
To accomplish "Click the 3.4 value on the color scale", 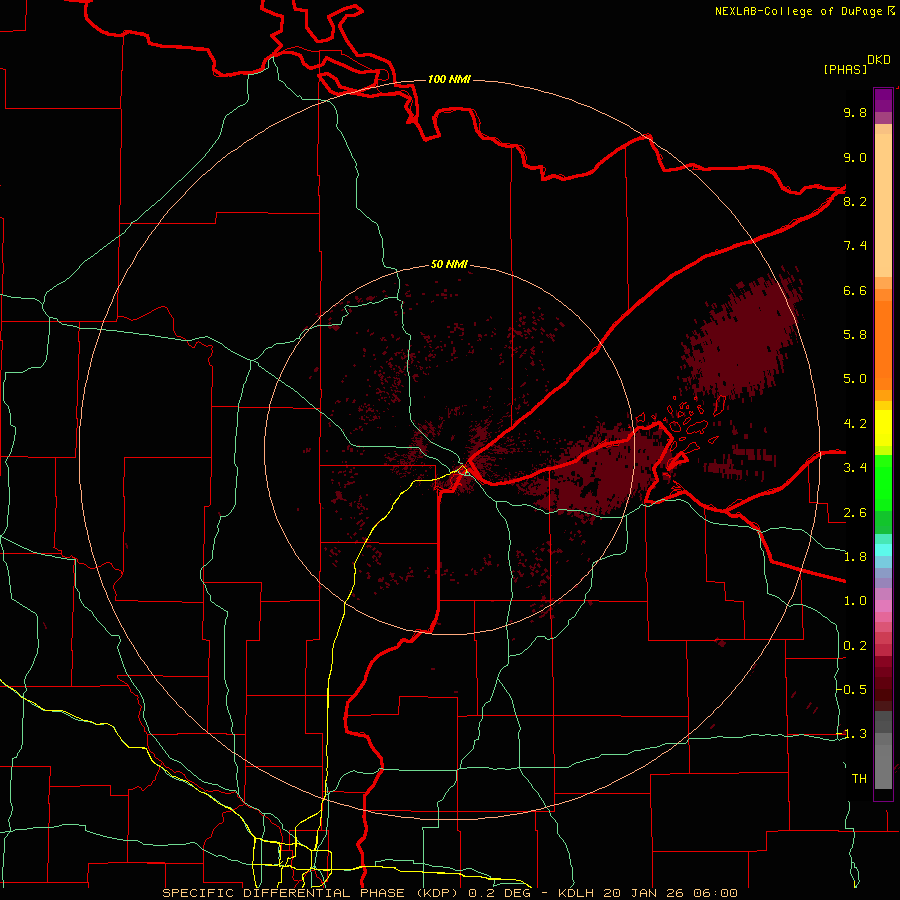I will 855,467.
